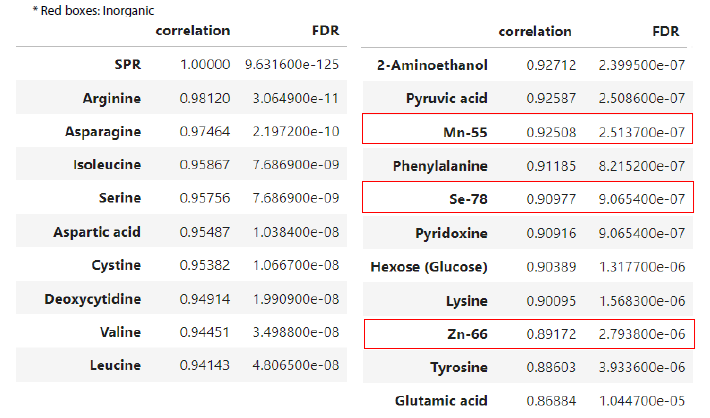
Task: Select the Arginine row header
Action: pos(112,98)
